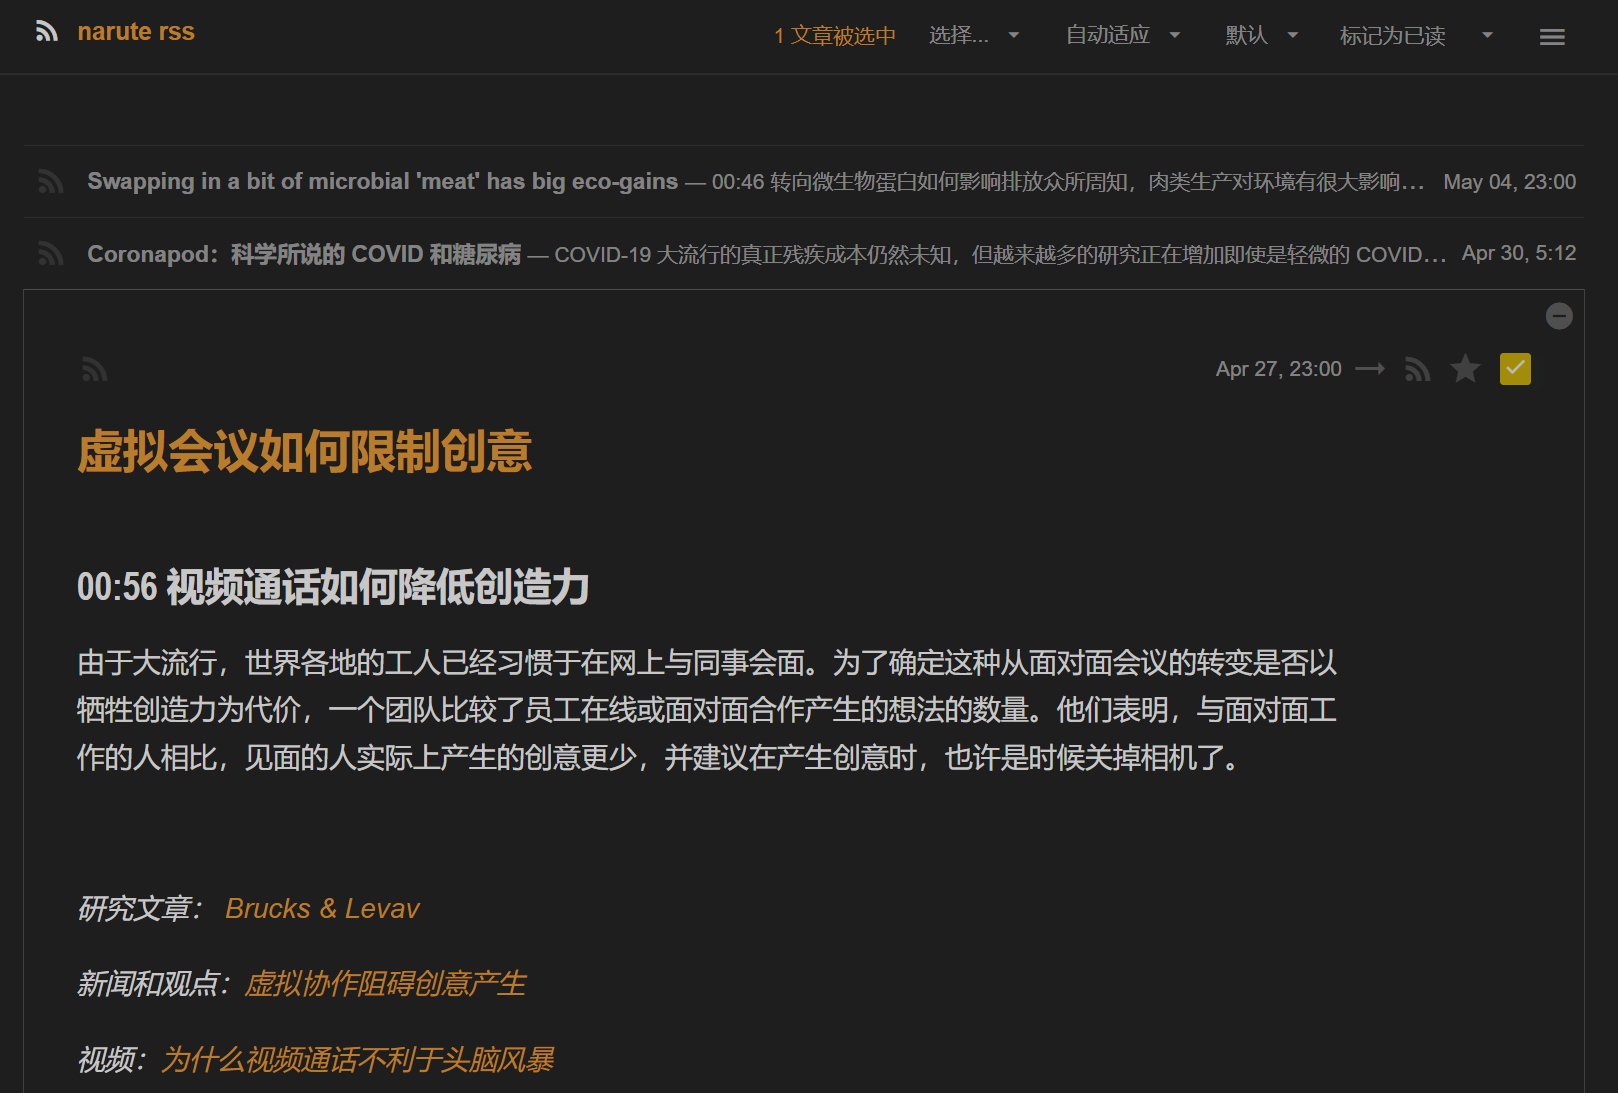Click the arrow icon next to Apr 27 date
This screenshot has width=1618, height=1093.
pos(1370,369)
